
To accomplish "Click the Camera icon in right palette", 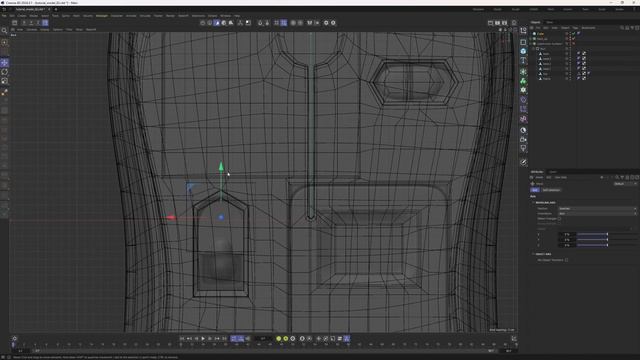I will pyautogui.click(x=523, y=140).
